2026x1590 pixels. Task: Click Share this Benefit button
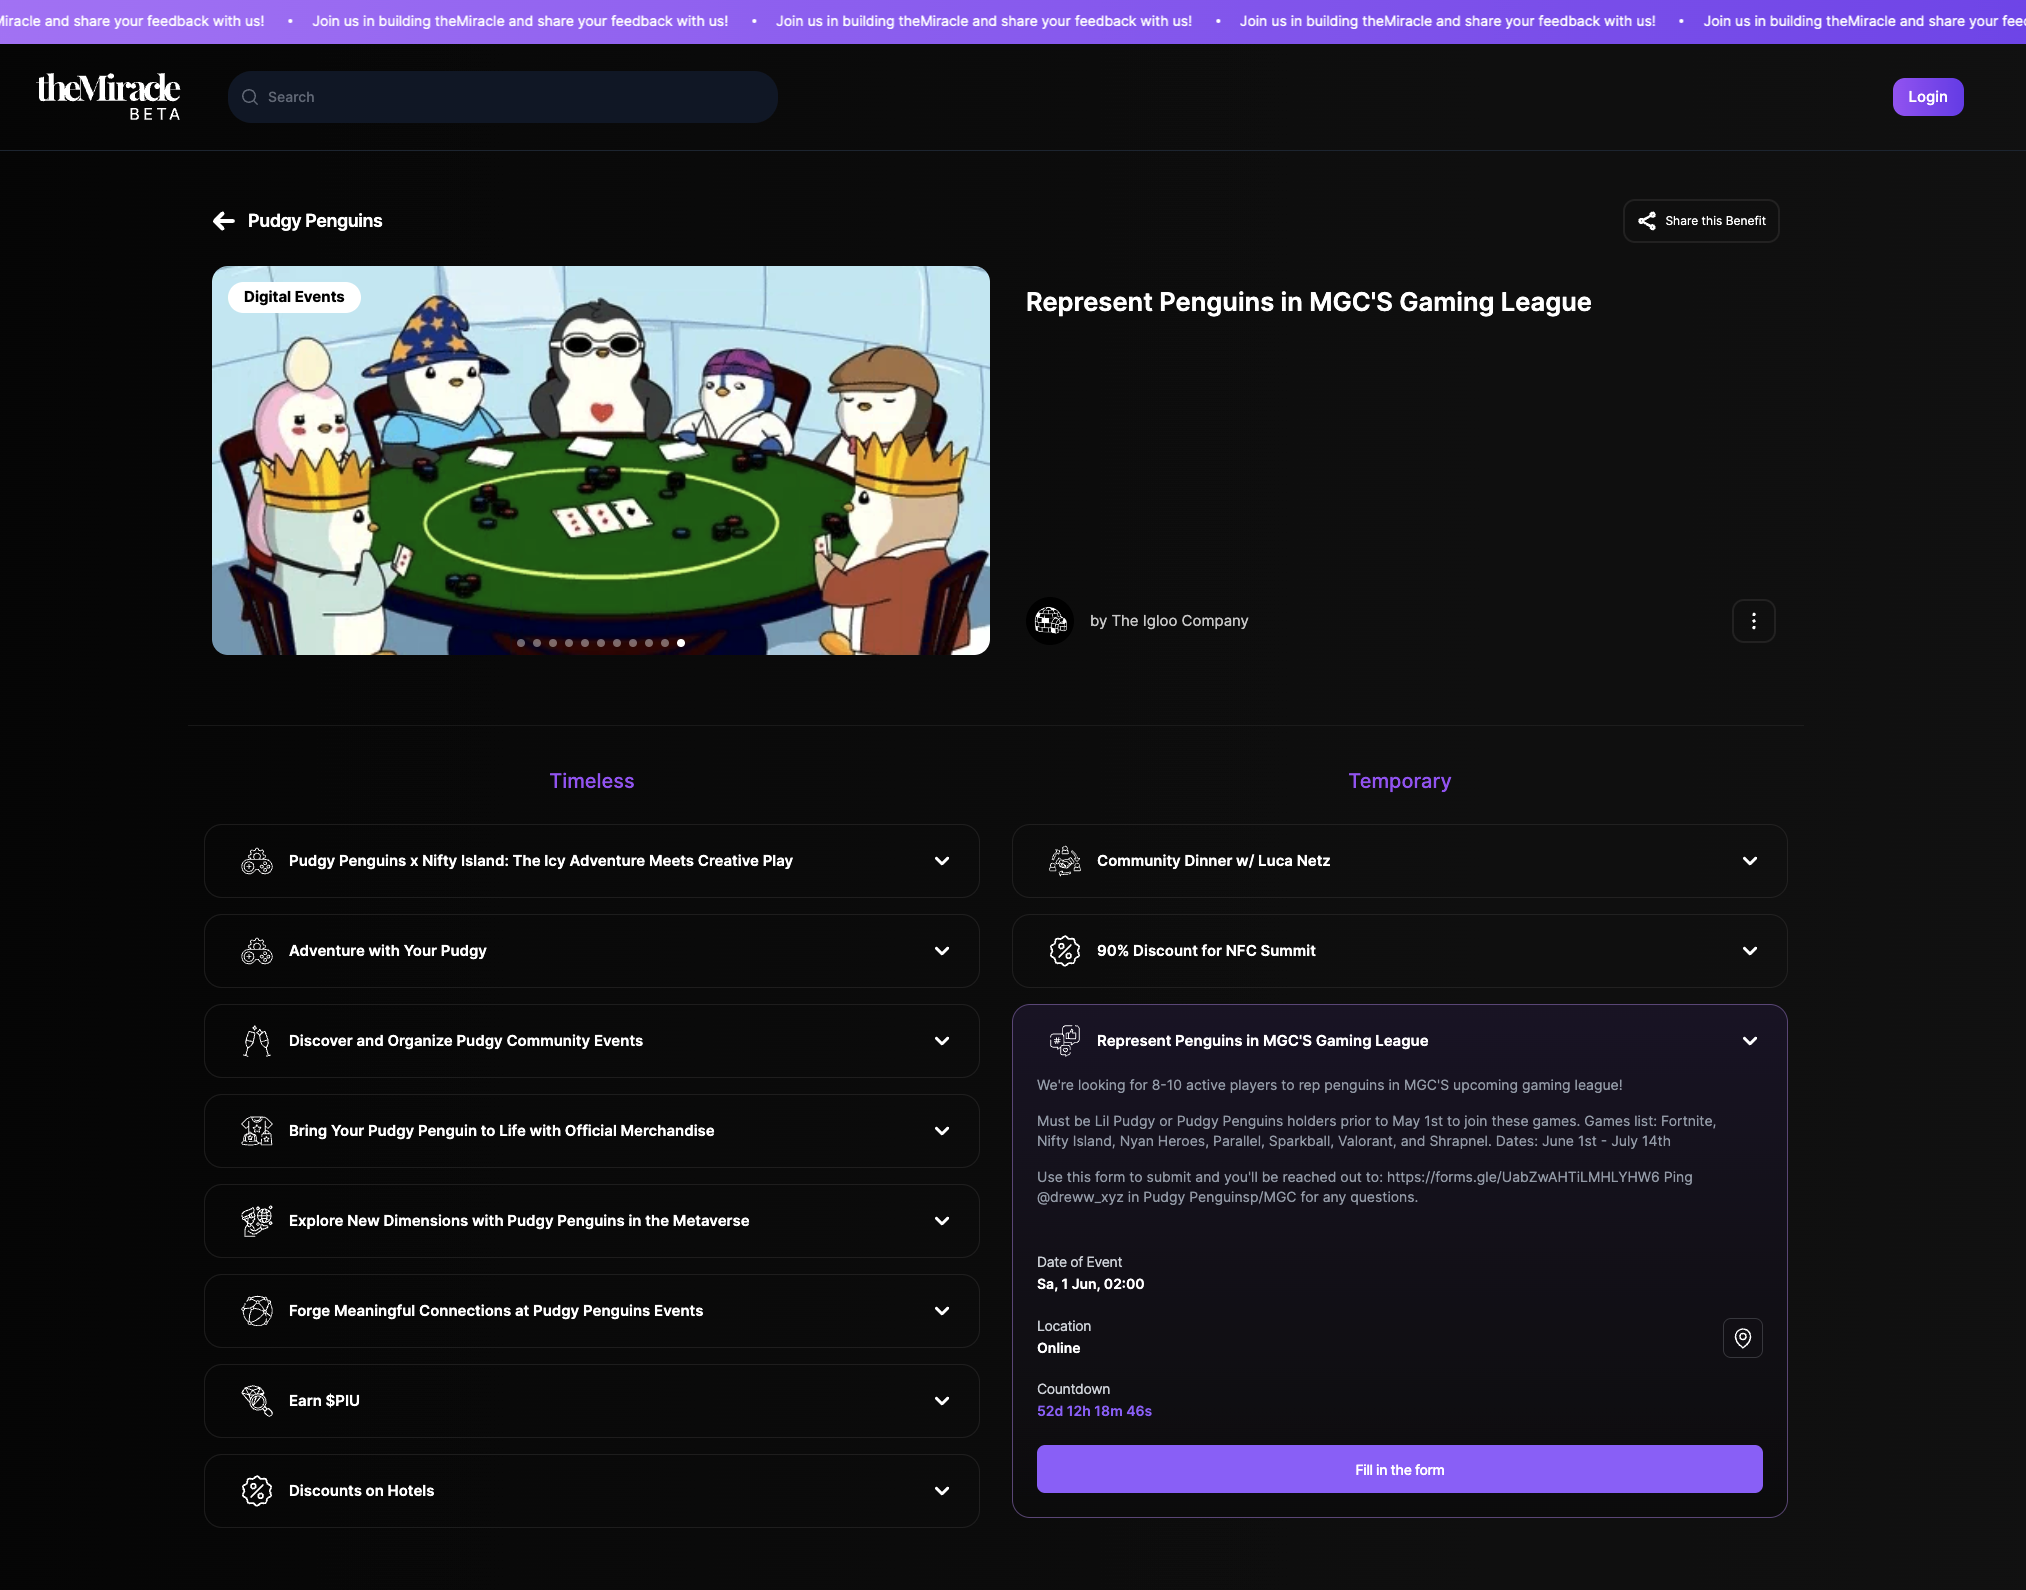pyautogui.click(x=1701, y=221)
